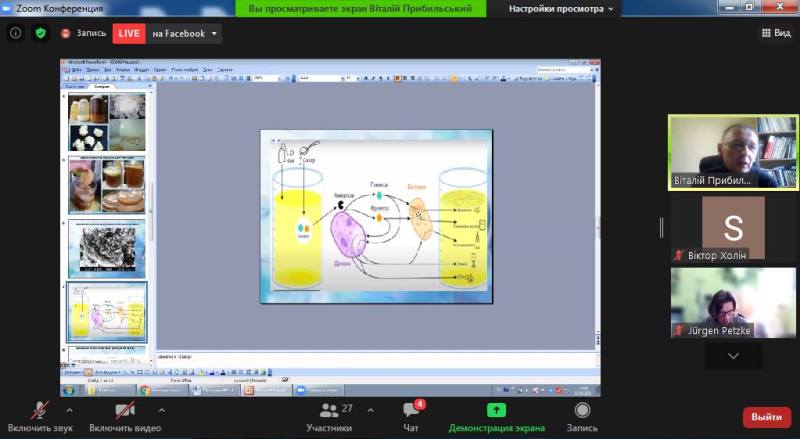800x439 pixels.
Task: Select the highlighted diagram slide thumbnail
Action: (107, 312)
